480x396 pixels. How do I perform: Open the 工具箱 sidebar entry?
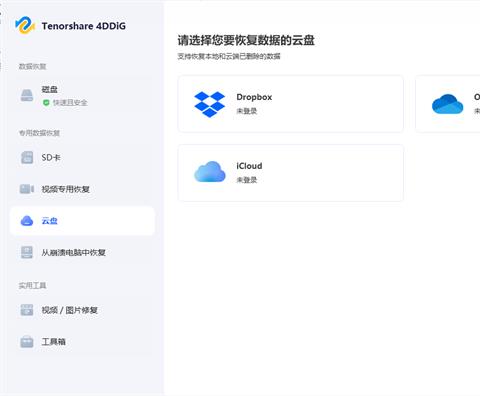(82, 342)
